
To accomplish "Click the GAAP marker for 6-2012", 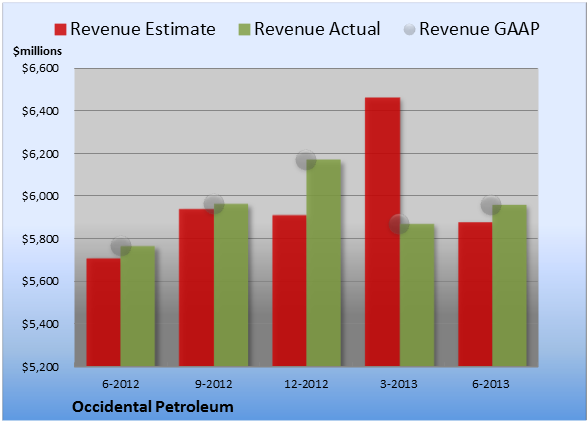I will point(121,246).
